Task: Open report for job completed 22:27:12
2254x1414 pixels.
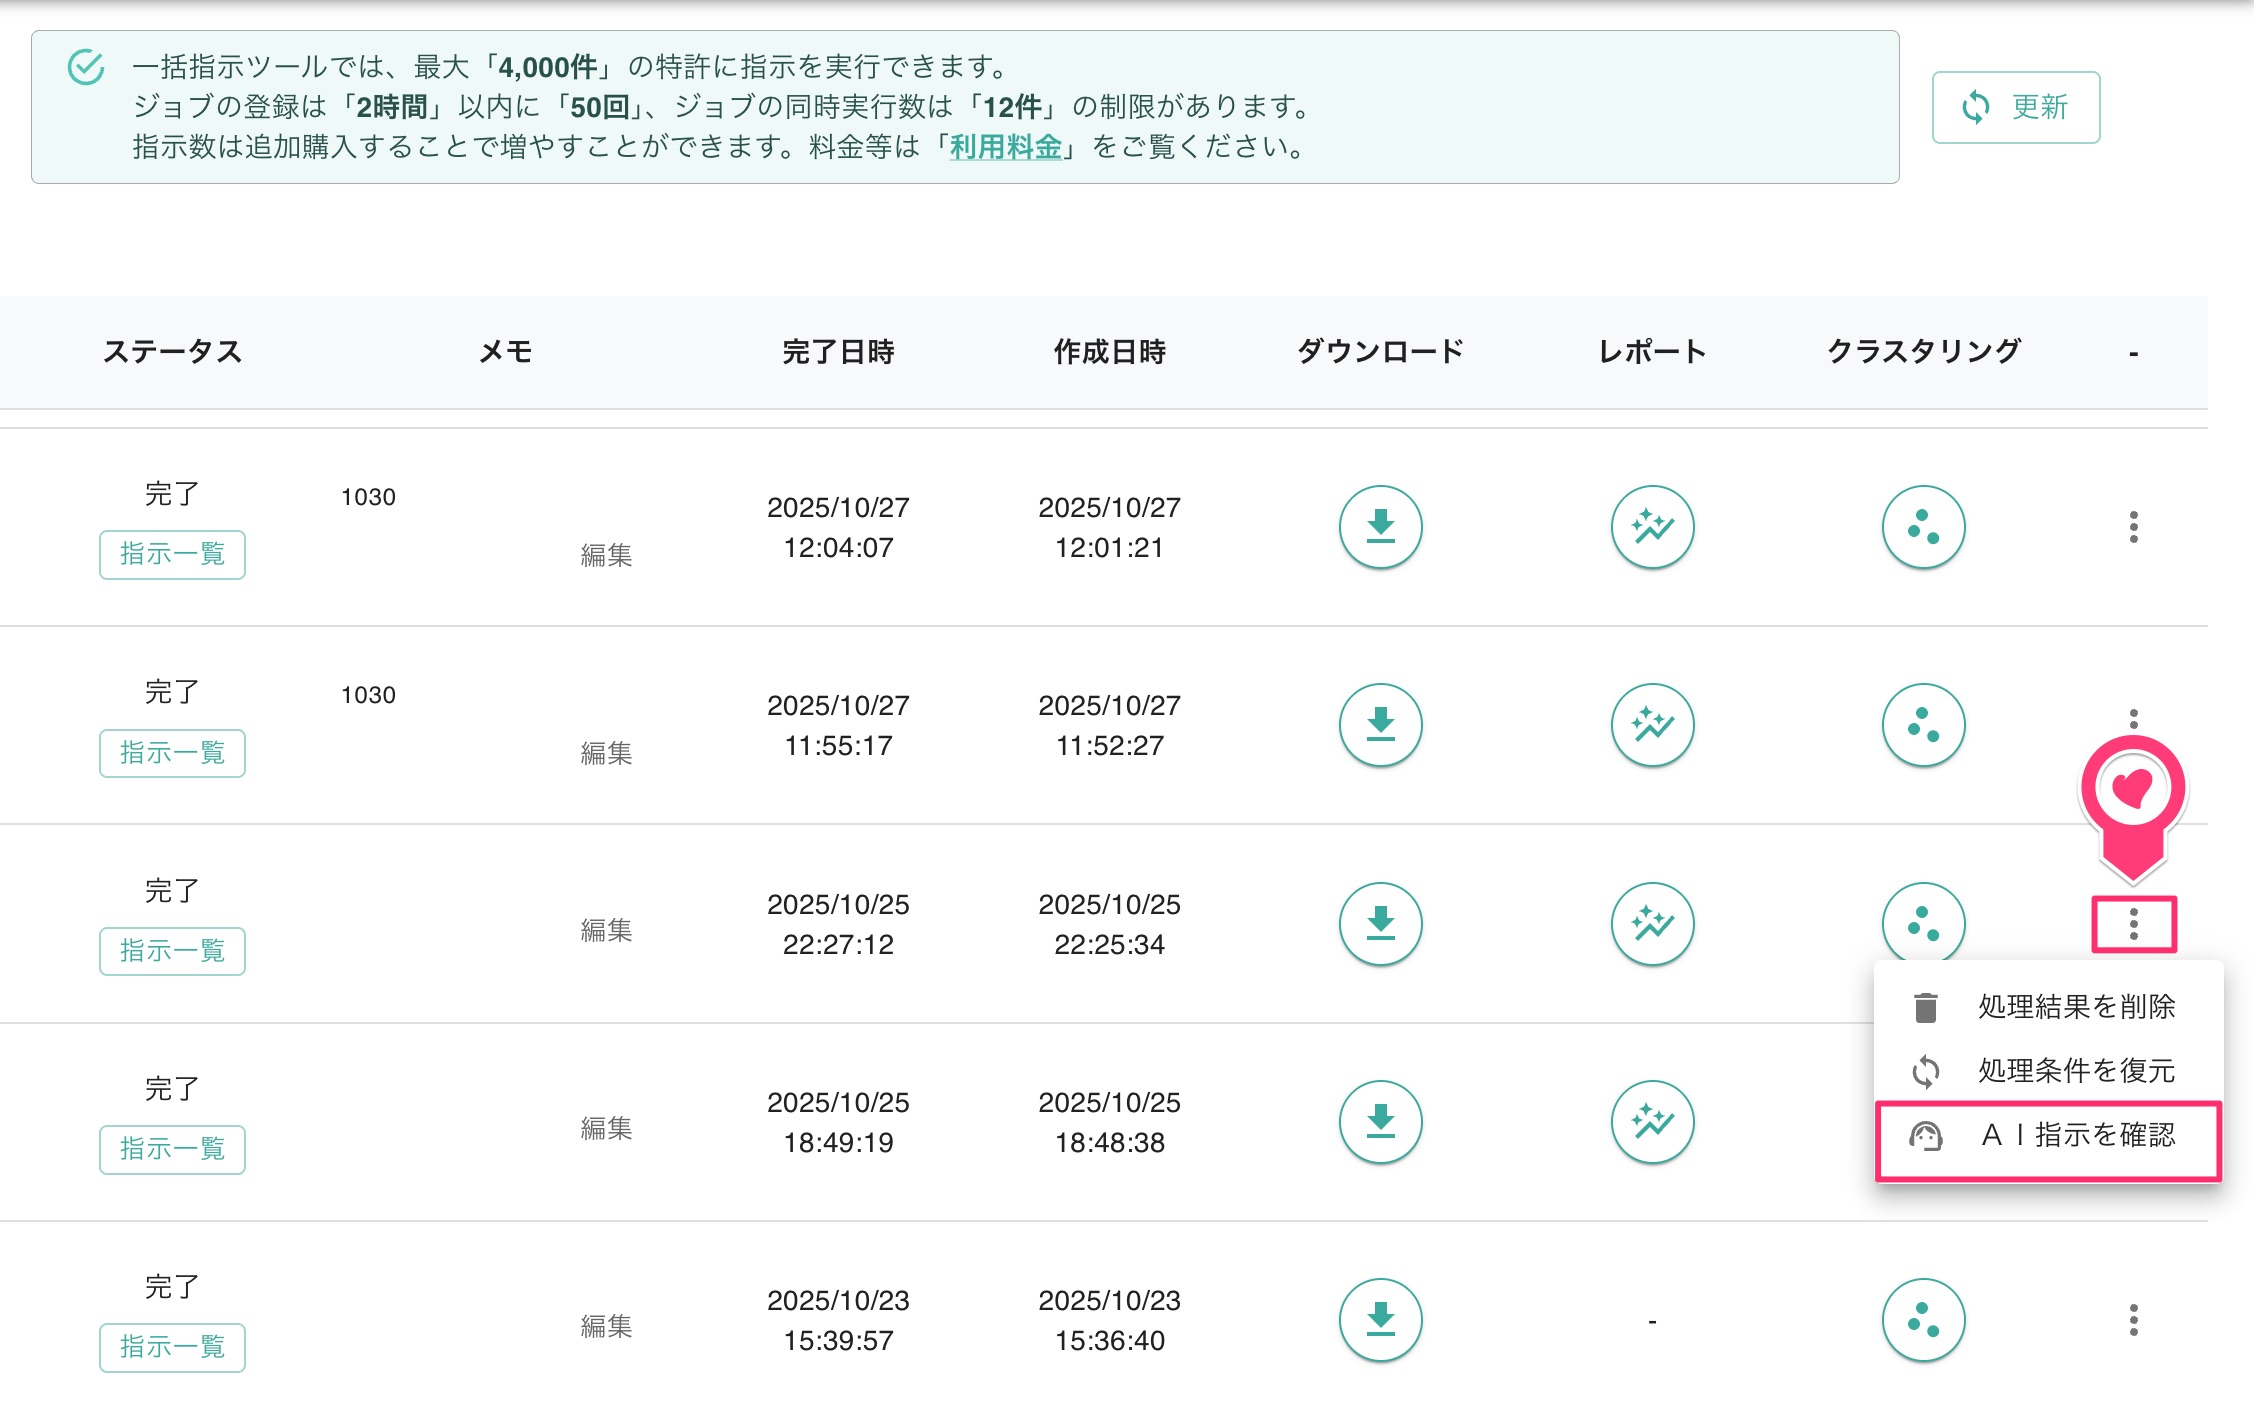Action: click(1652, 923)
